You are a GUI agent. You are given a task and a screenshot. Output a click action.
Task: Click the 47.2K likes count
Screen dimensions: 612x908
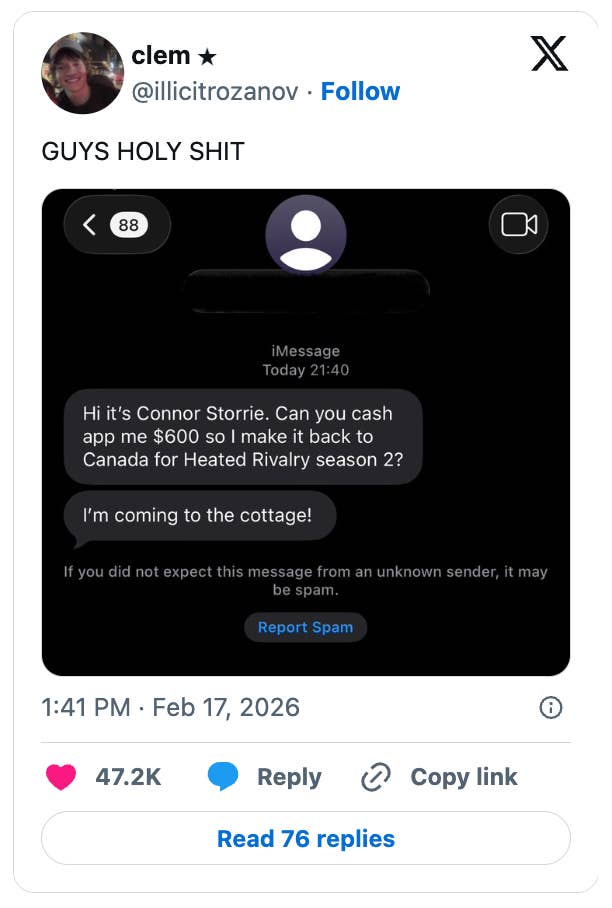tap(128, 777)
